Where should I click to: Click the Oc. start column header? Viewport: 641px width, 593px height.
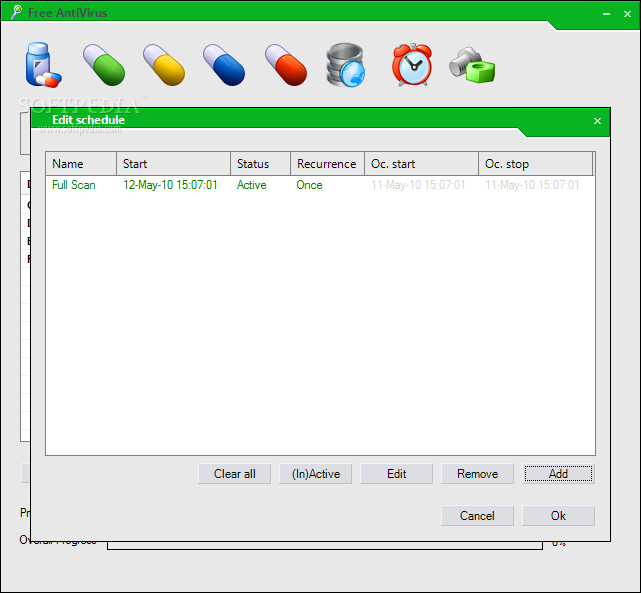click(x=421, y=164)
